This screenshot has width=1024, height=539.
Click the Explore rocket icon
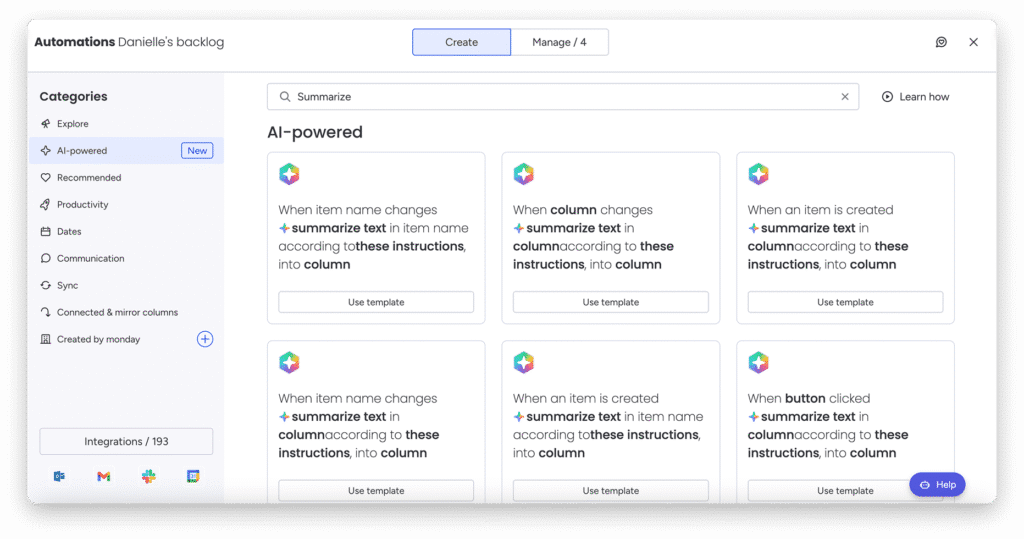pyautogui.click(x=46, y=123)
